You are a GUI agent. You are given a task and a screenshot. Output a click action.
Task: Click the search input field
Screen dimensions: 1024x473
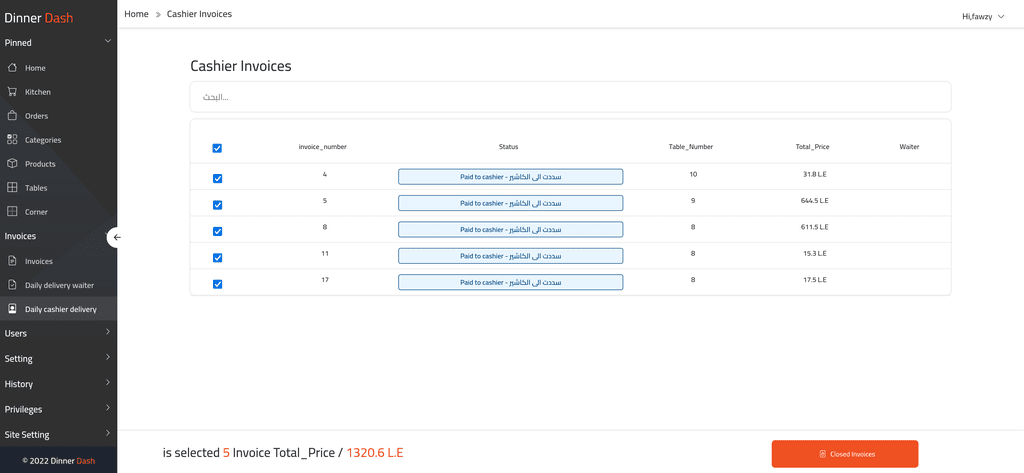570,97
